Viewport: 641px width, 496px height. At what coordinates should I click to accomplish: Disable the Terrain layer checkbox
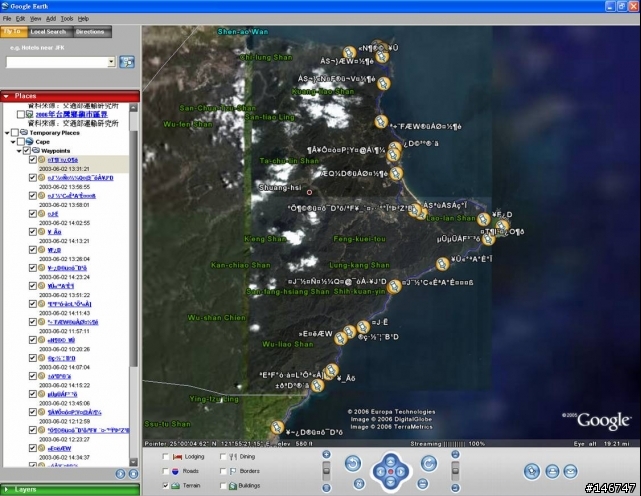point(166,485)
